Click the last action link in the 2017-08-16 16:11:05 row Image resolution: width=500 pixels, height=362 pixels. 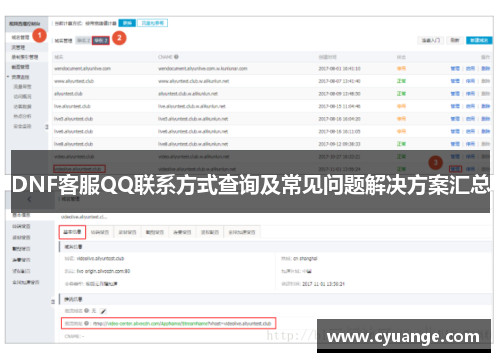(x=486, y=131)
